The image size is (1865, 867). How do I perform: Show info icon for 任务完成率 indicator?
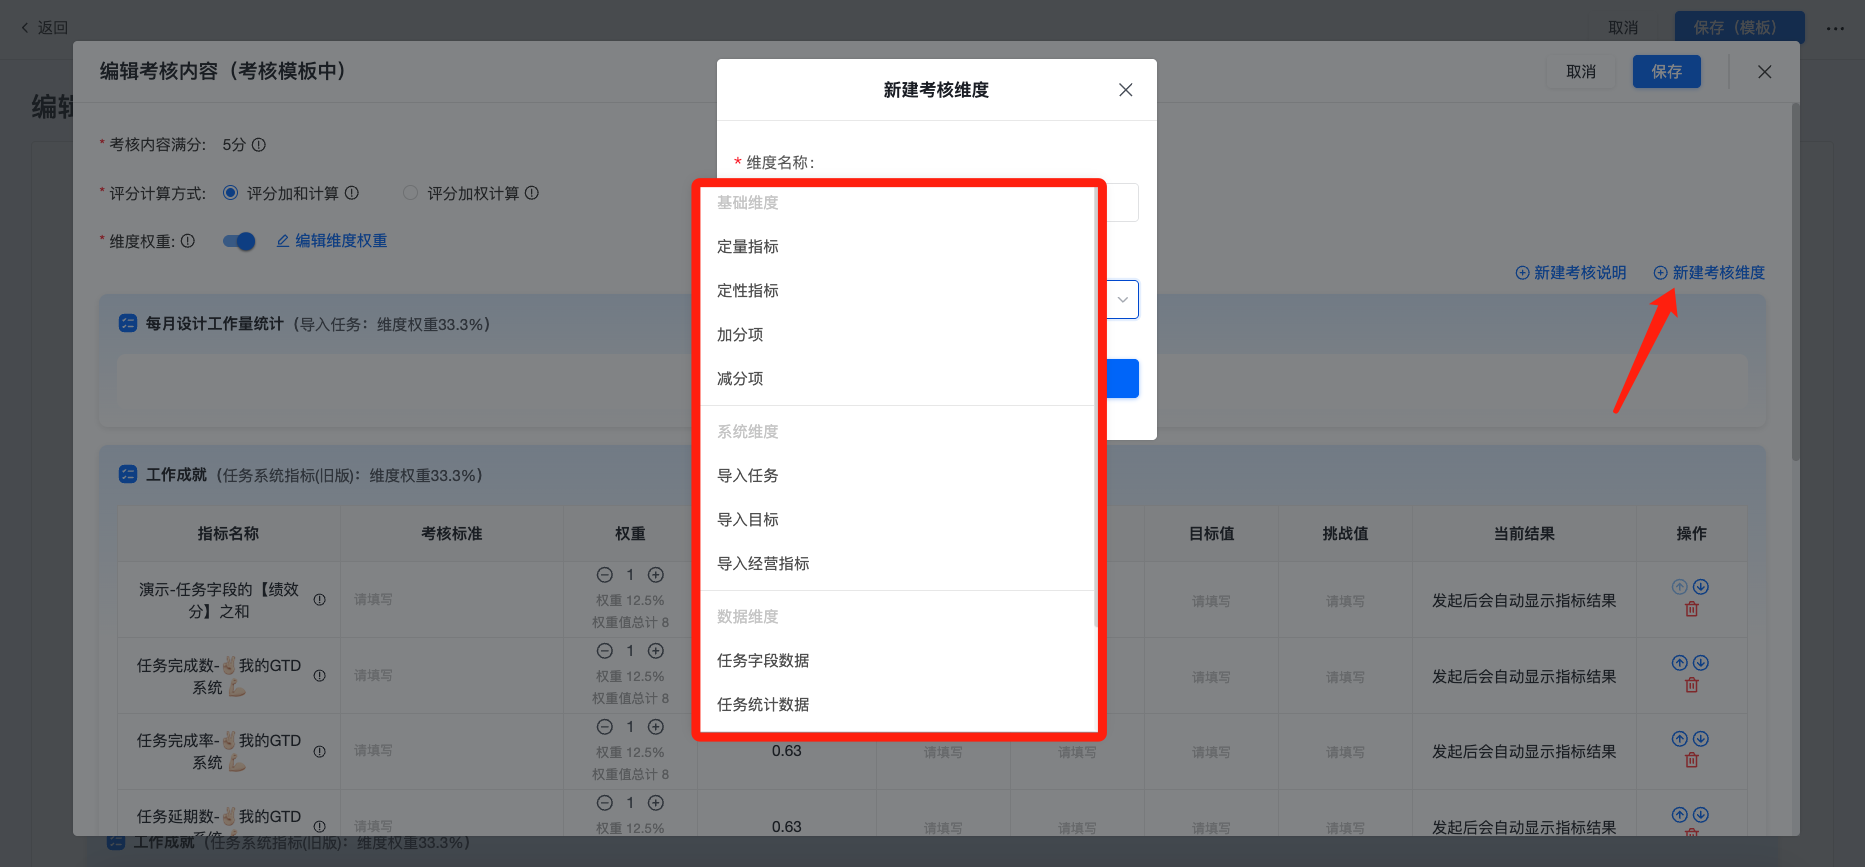point(320,752)
